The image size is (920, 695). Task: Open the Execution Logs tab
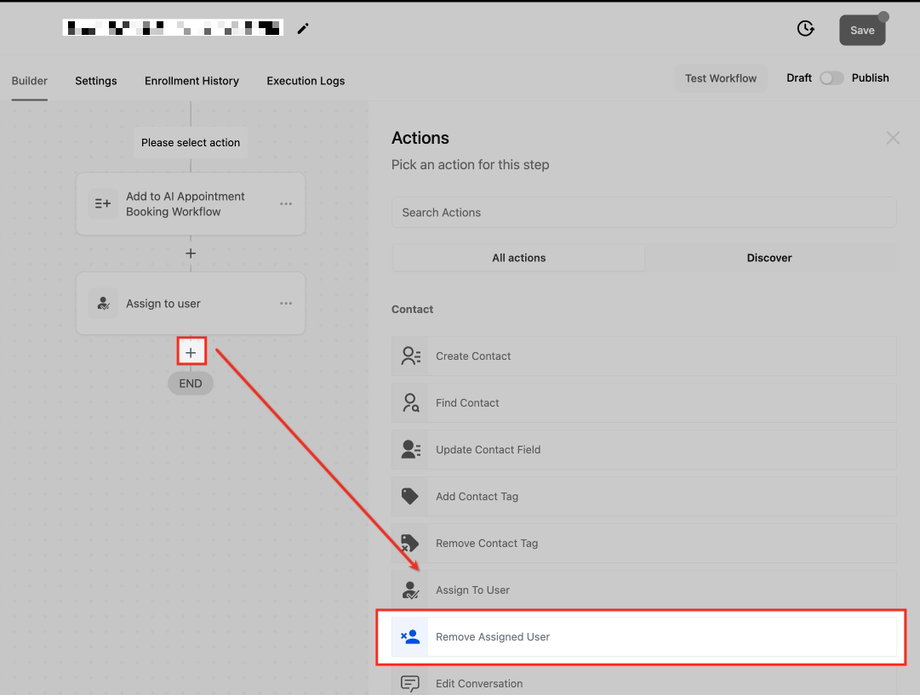tap(306, 81)
